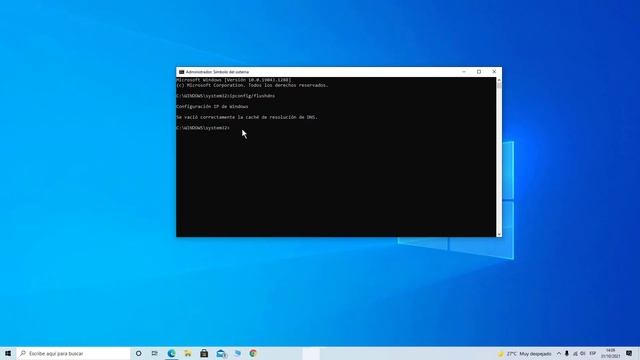Click the last C:\WINDOWS\system32 prompt line
Screen dimensions: 640x360
203,128
